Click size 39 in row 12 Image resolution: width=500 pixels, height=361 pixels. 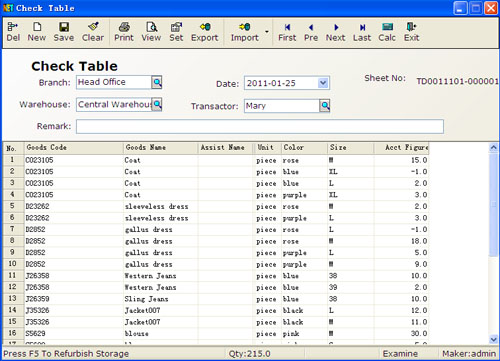pos(333,287)
